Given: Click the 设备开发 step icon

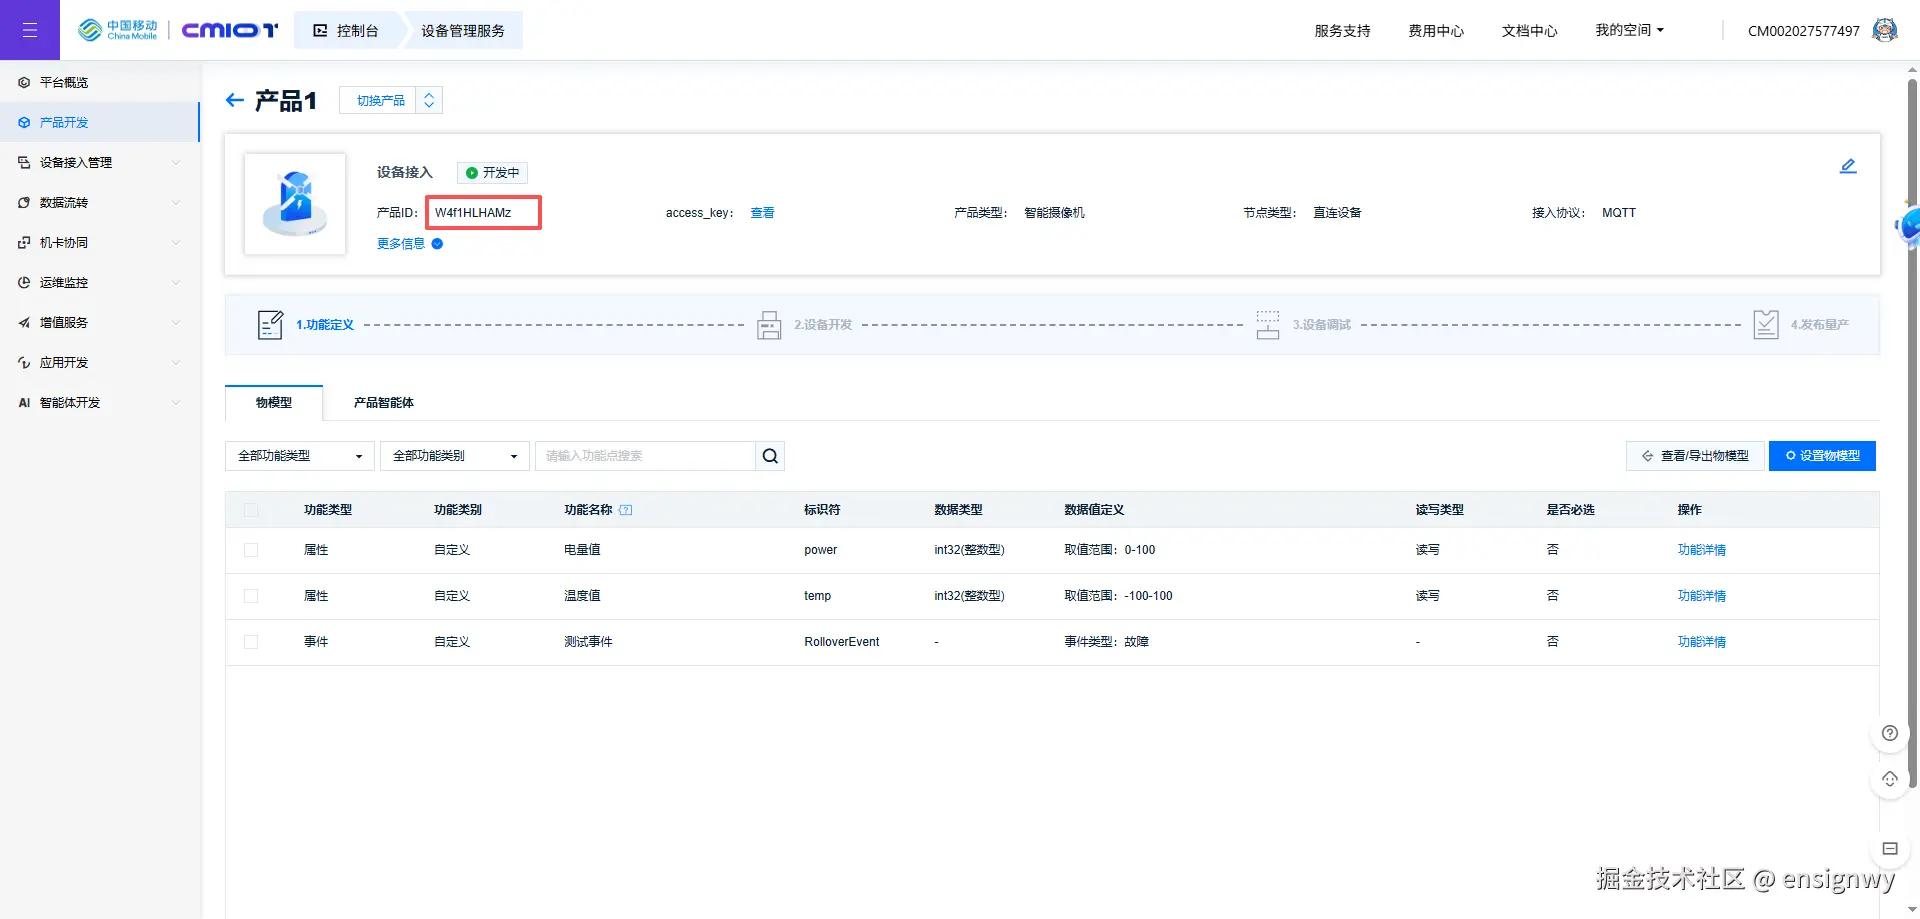Looking at the screenshot, I should [x=769, y=325].
